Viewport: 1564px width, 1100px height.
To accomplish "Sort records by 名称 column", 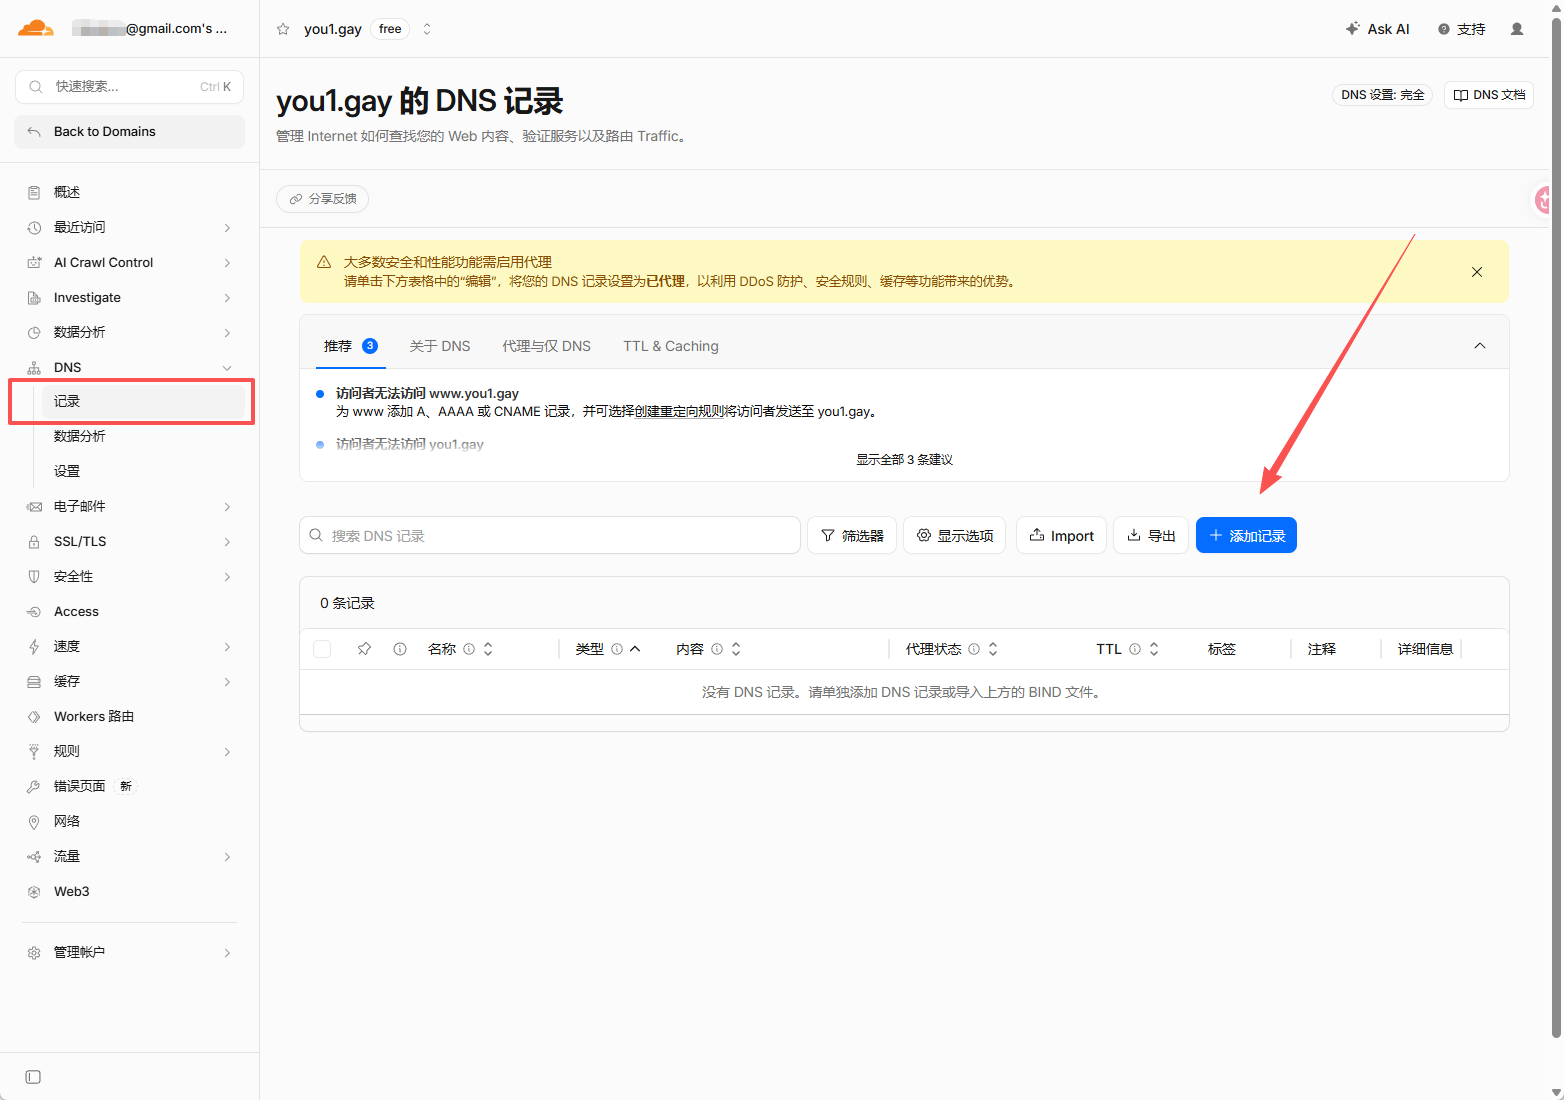I will pyautogui.click(x=488, y=649).
